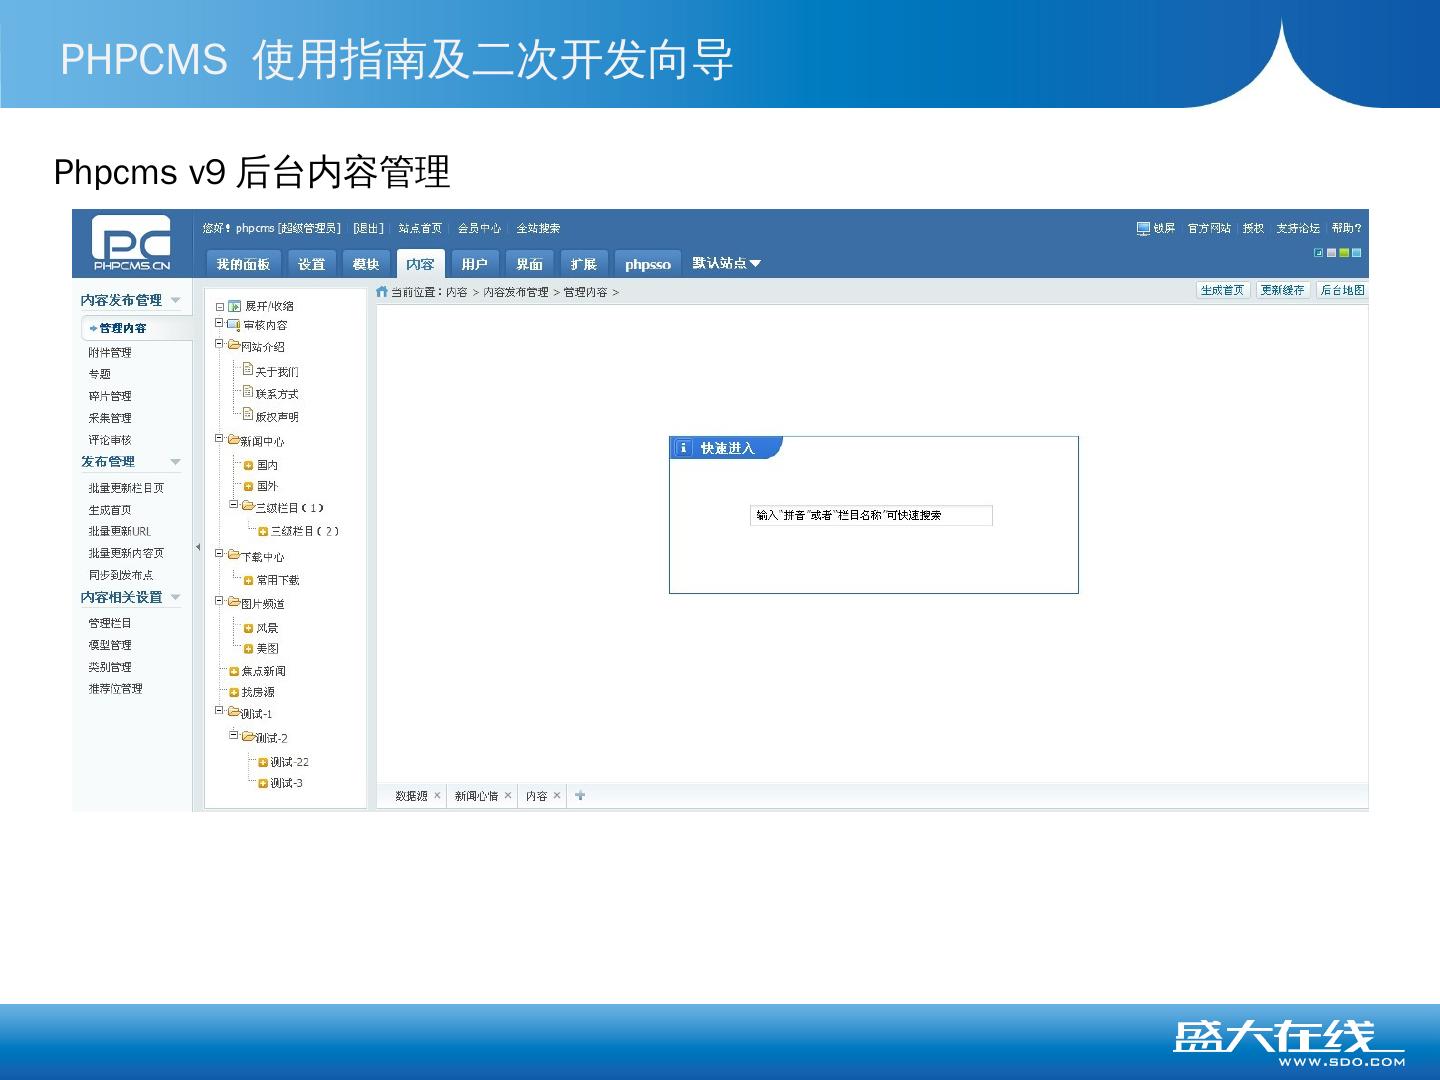1440x1080 pixels.
Task: Switch to the phpsso top tab
Action: click(x=648, y=264)
